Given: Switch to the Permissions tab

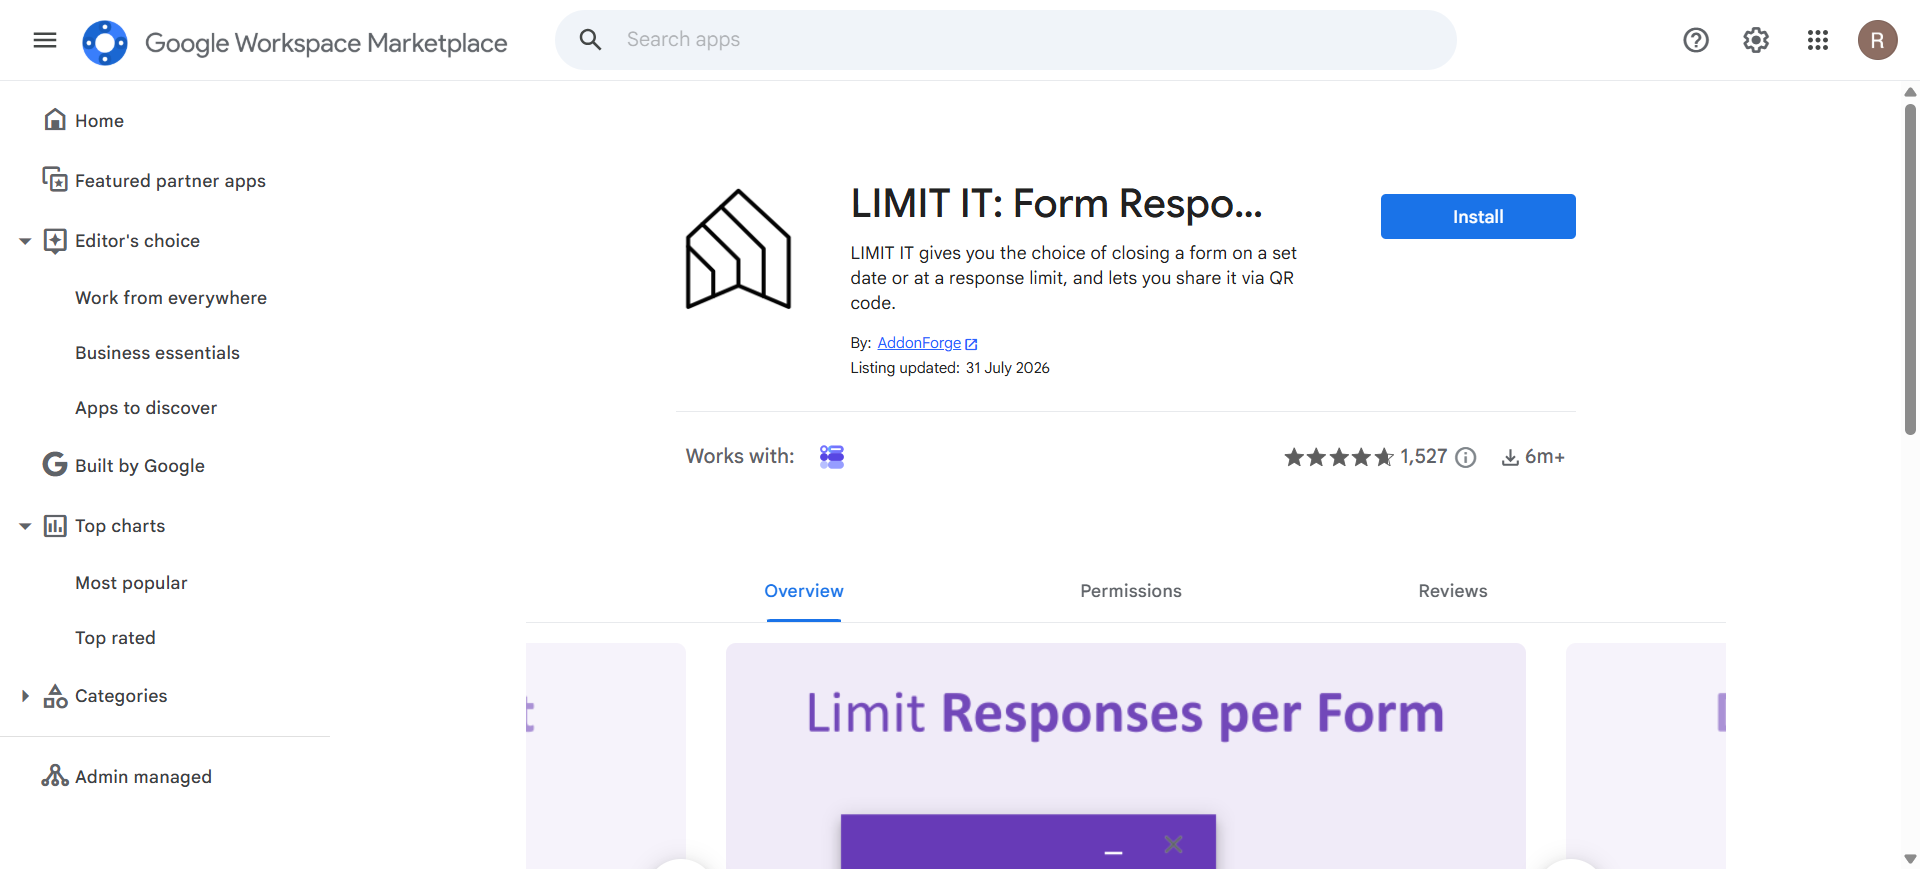Looking at the screenshot, I should coord(1131,591).
